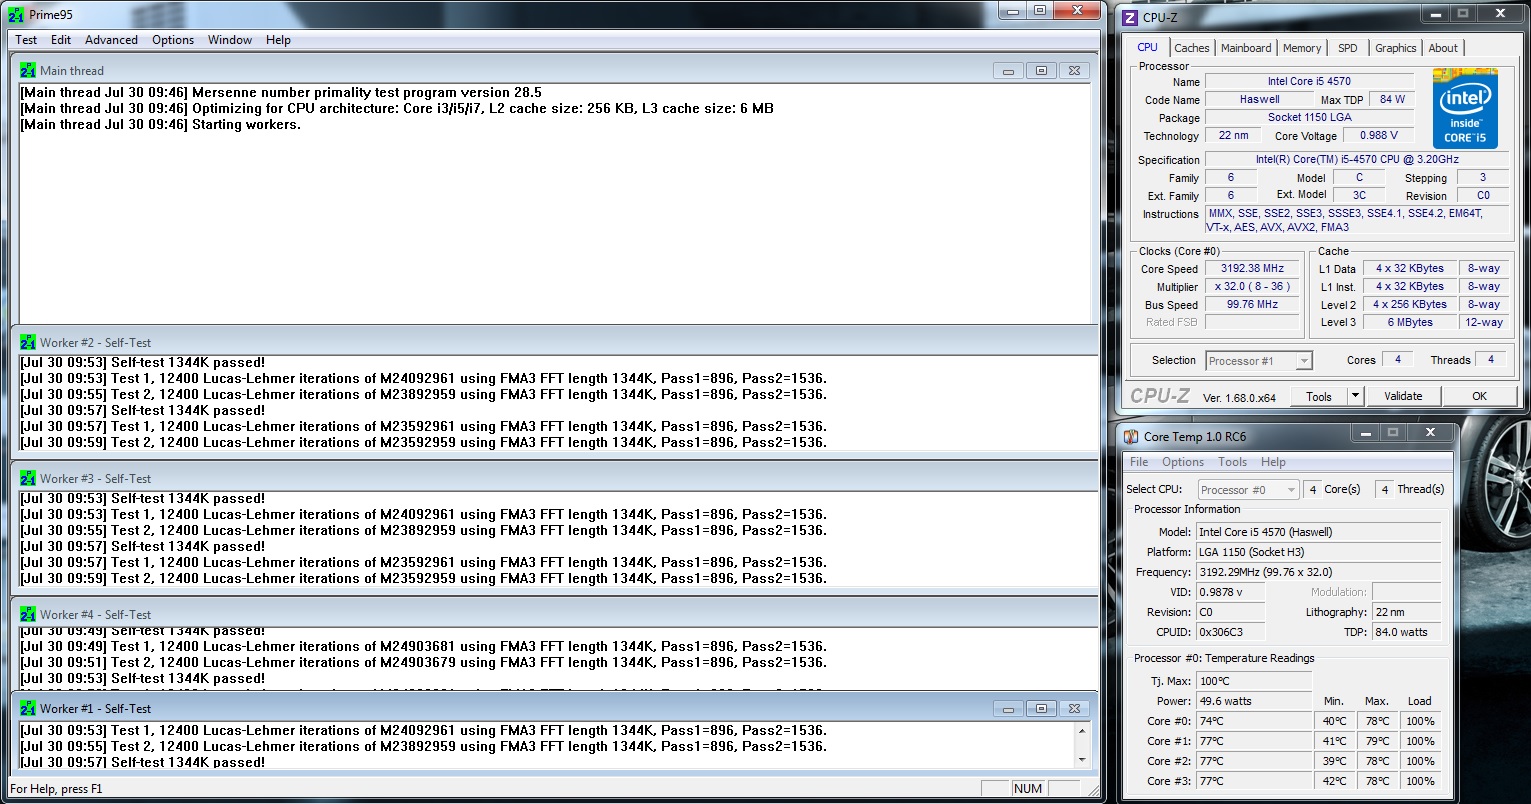Select the CPU tab in CPU-Z
1531x804 pixels.
tap(1147, 47)
